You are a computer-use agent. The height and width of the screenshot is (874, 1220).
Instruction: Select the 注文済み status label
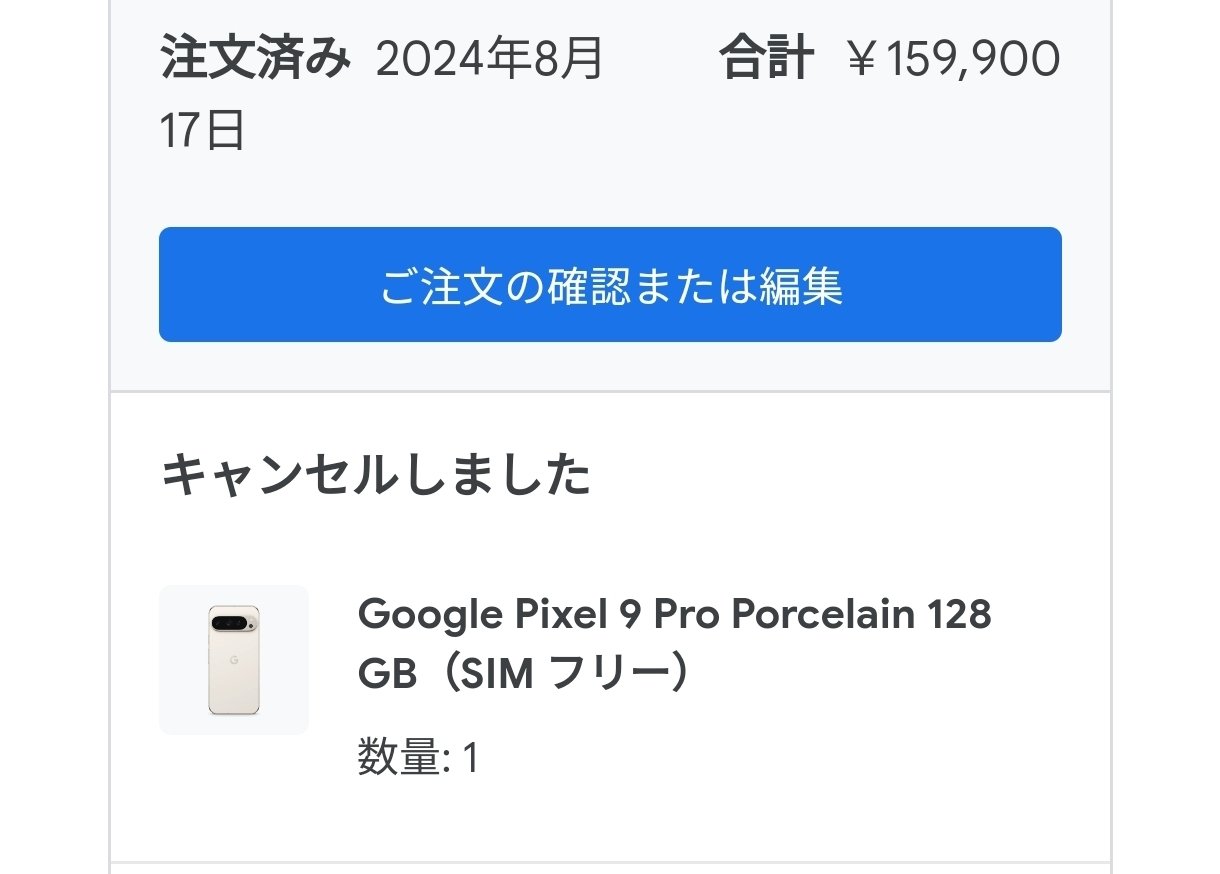pyautogui.click(x=255, y=60)
